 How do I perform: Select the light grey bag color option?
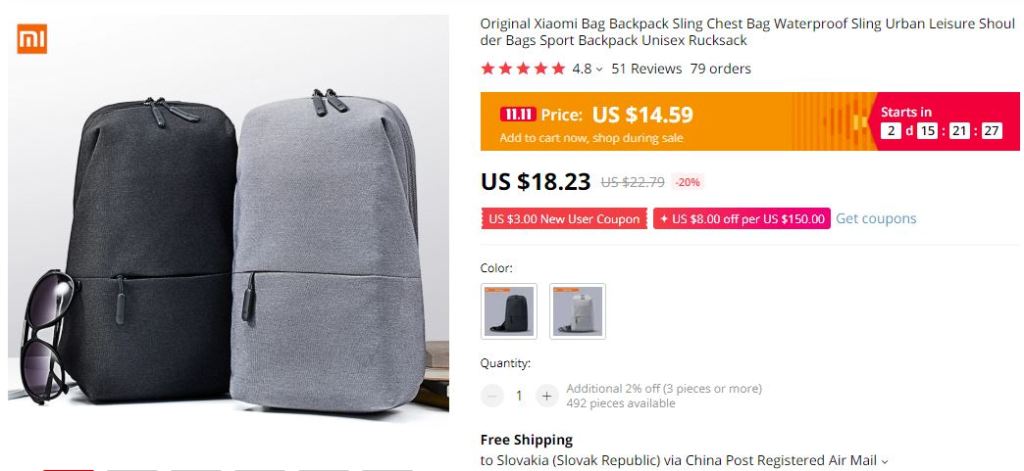(x=577, y=311)
